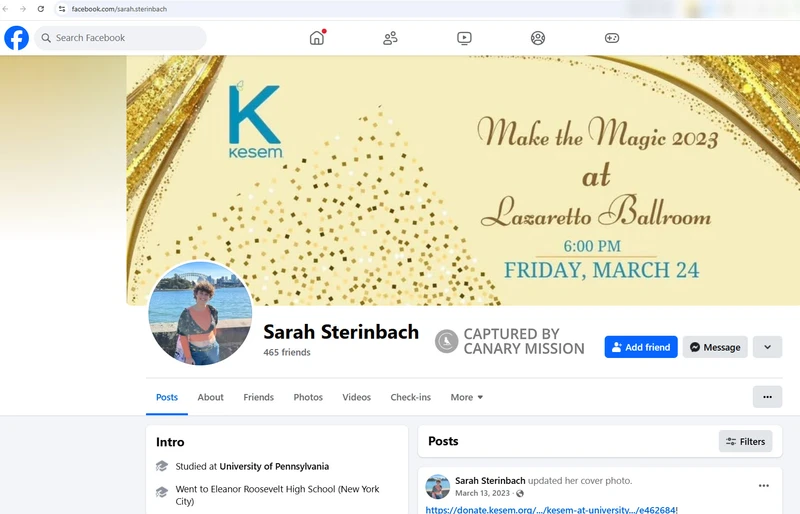The height and width of the screenshot is (514, 800).
Task: Click the Add friend button
Action: click(641, 347)
